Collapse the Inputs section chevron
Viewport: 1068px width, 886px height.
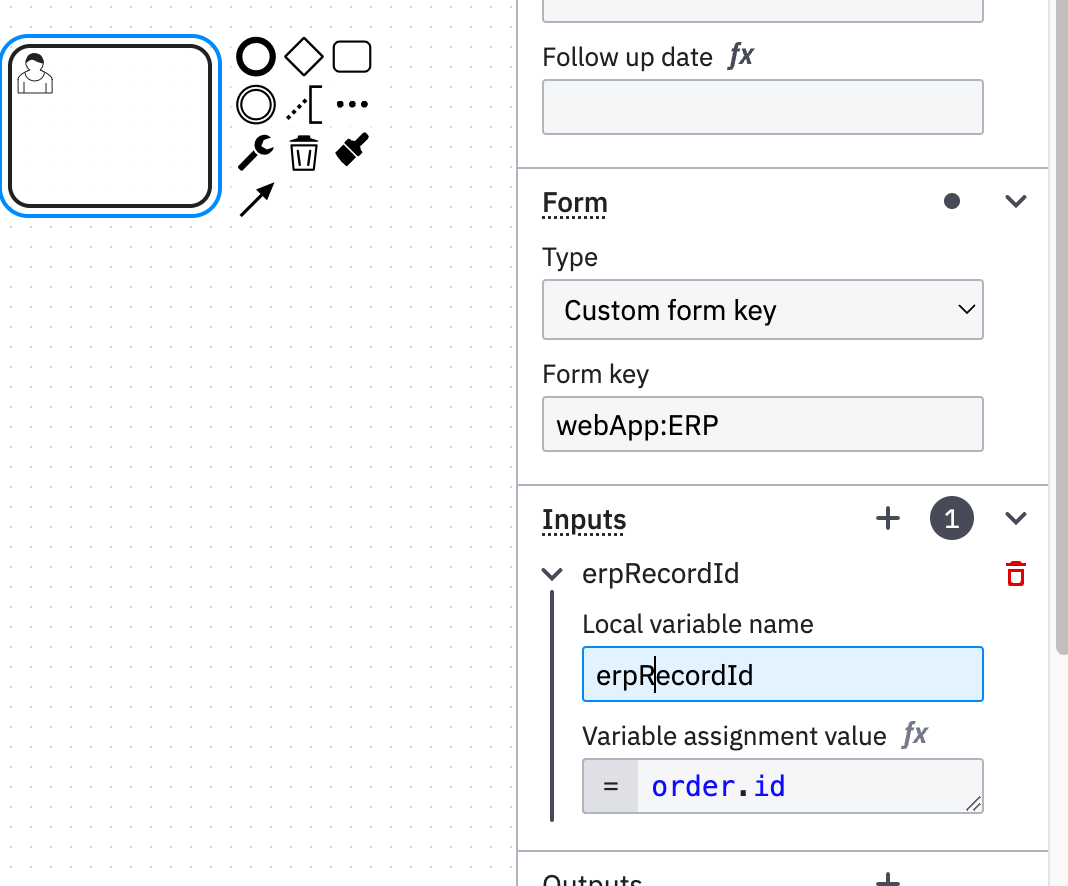click(1016, 518)
